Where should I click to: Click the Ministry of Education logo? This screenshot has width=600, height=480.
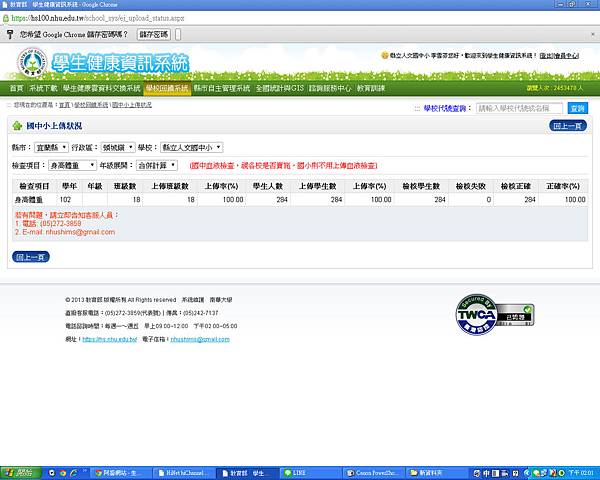[32, 62]
